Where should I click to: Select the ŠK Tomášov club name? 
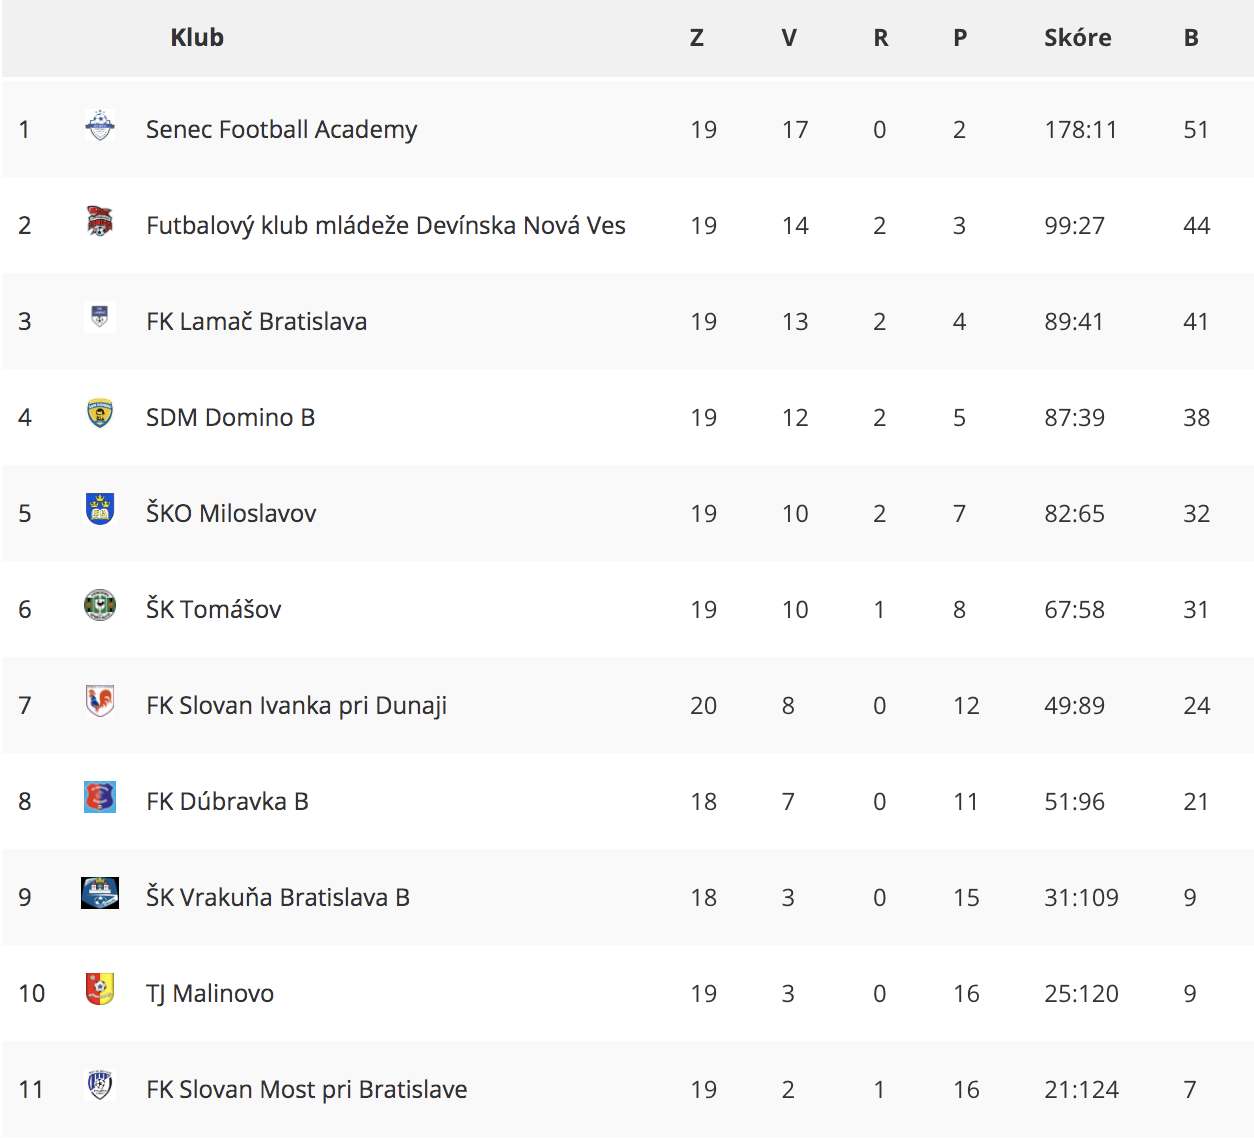(x=213, y=609)
